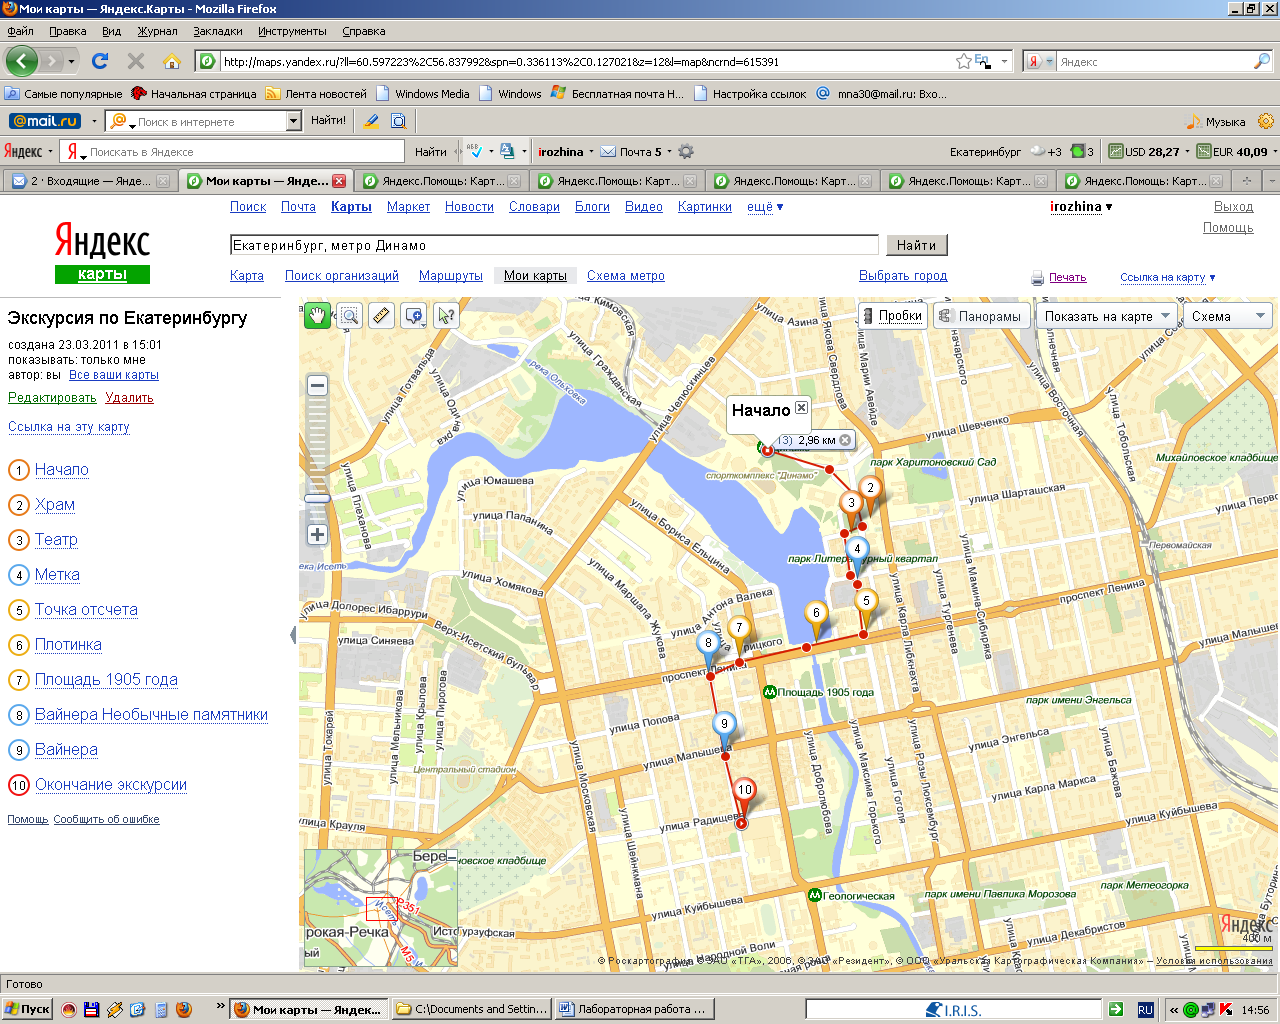The height and width of the screenshot is (1024, 1280).
Task: Click Редактировать link
Action: 52,397
